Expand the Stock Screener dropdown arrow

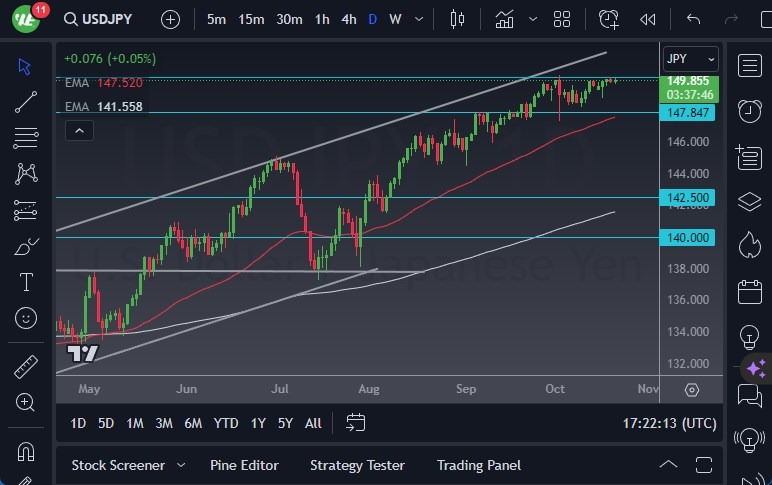click(181, 465)
